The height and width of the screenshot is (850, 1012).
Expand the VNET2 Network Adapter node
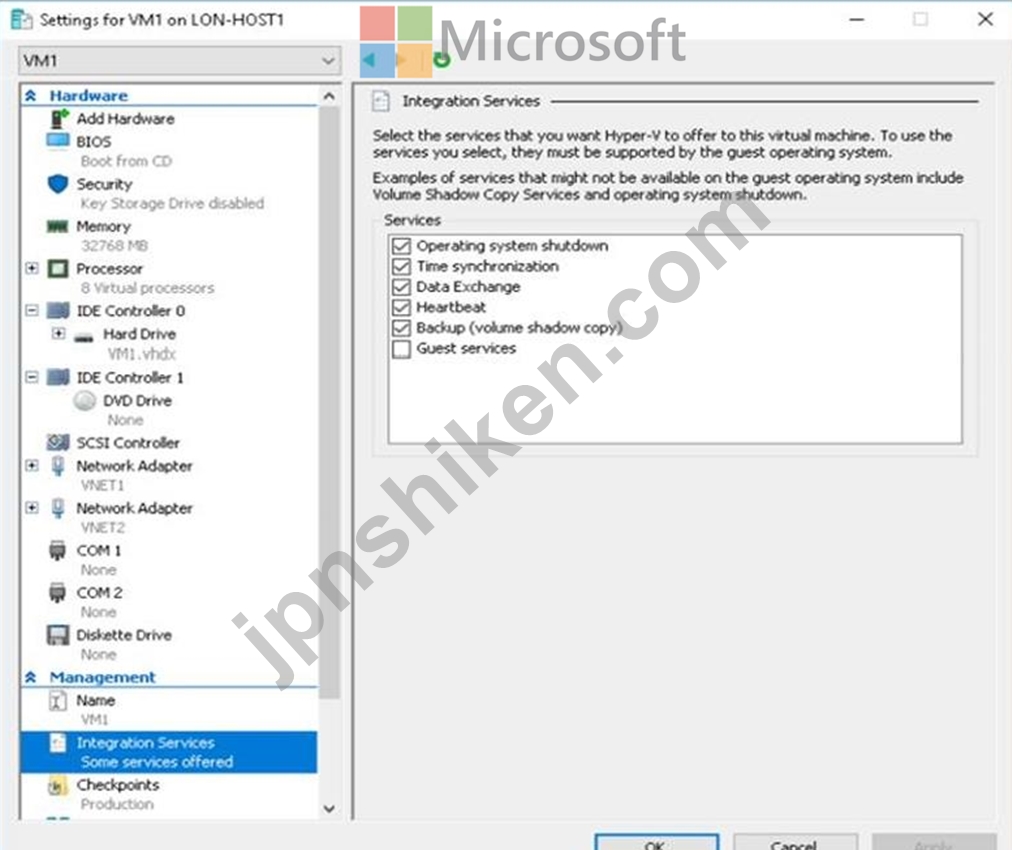tap(32, 508)
